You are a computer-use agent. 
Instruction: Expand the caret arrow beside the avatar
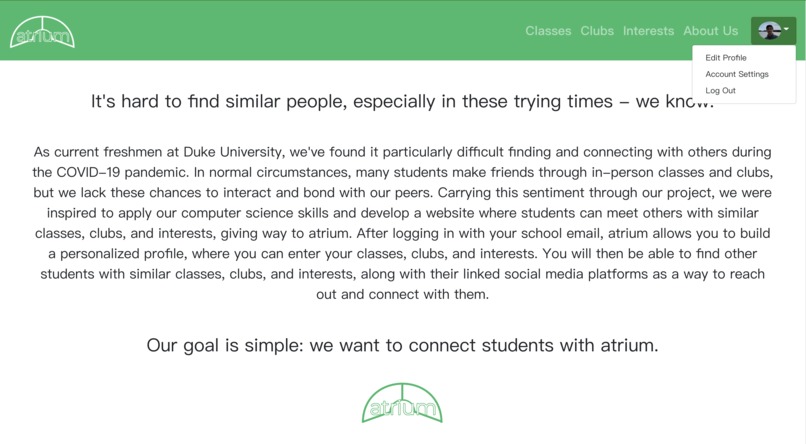click(786, 29)
